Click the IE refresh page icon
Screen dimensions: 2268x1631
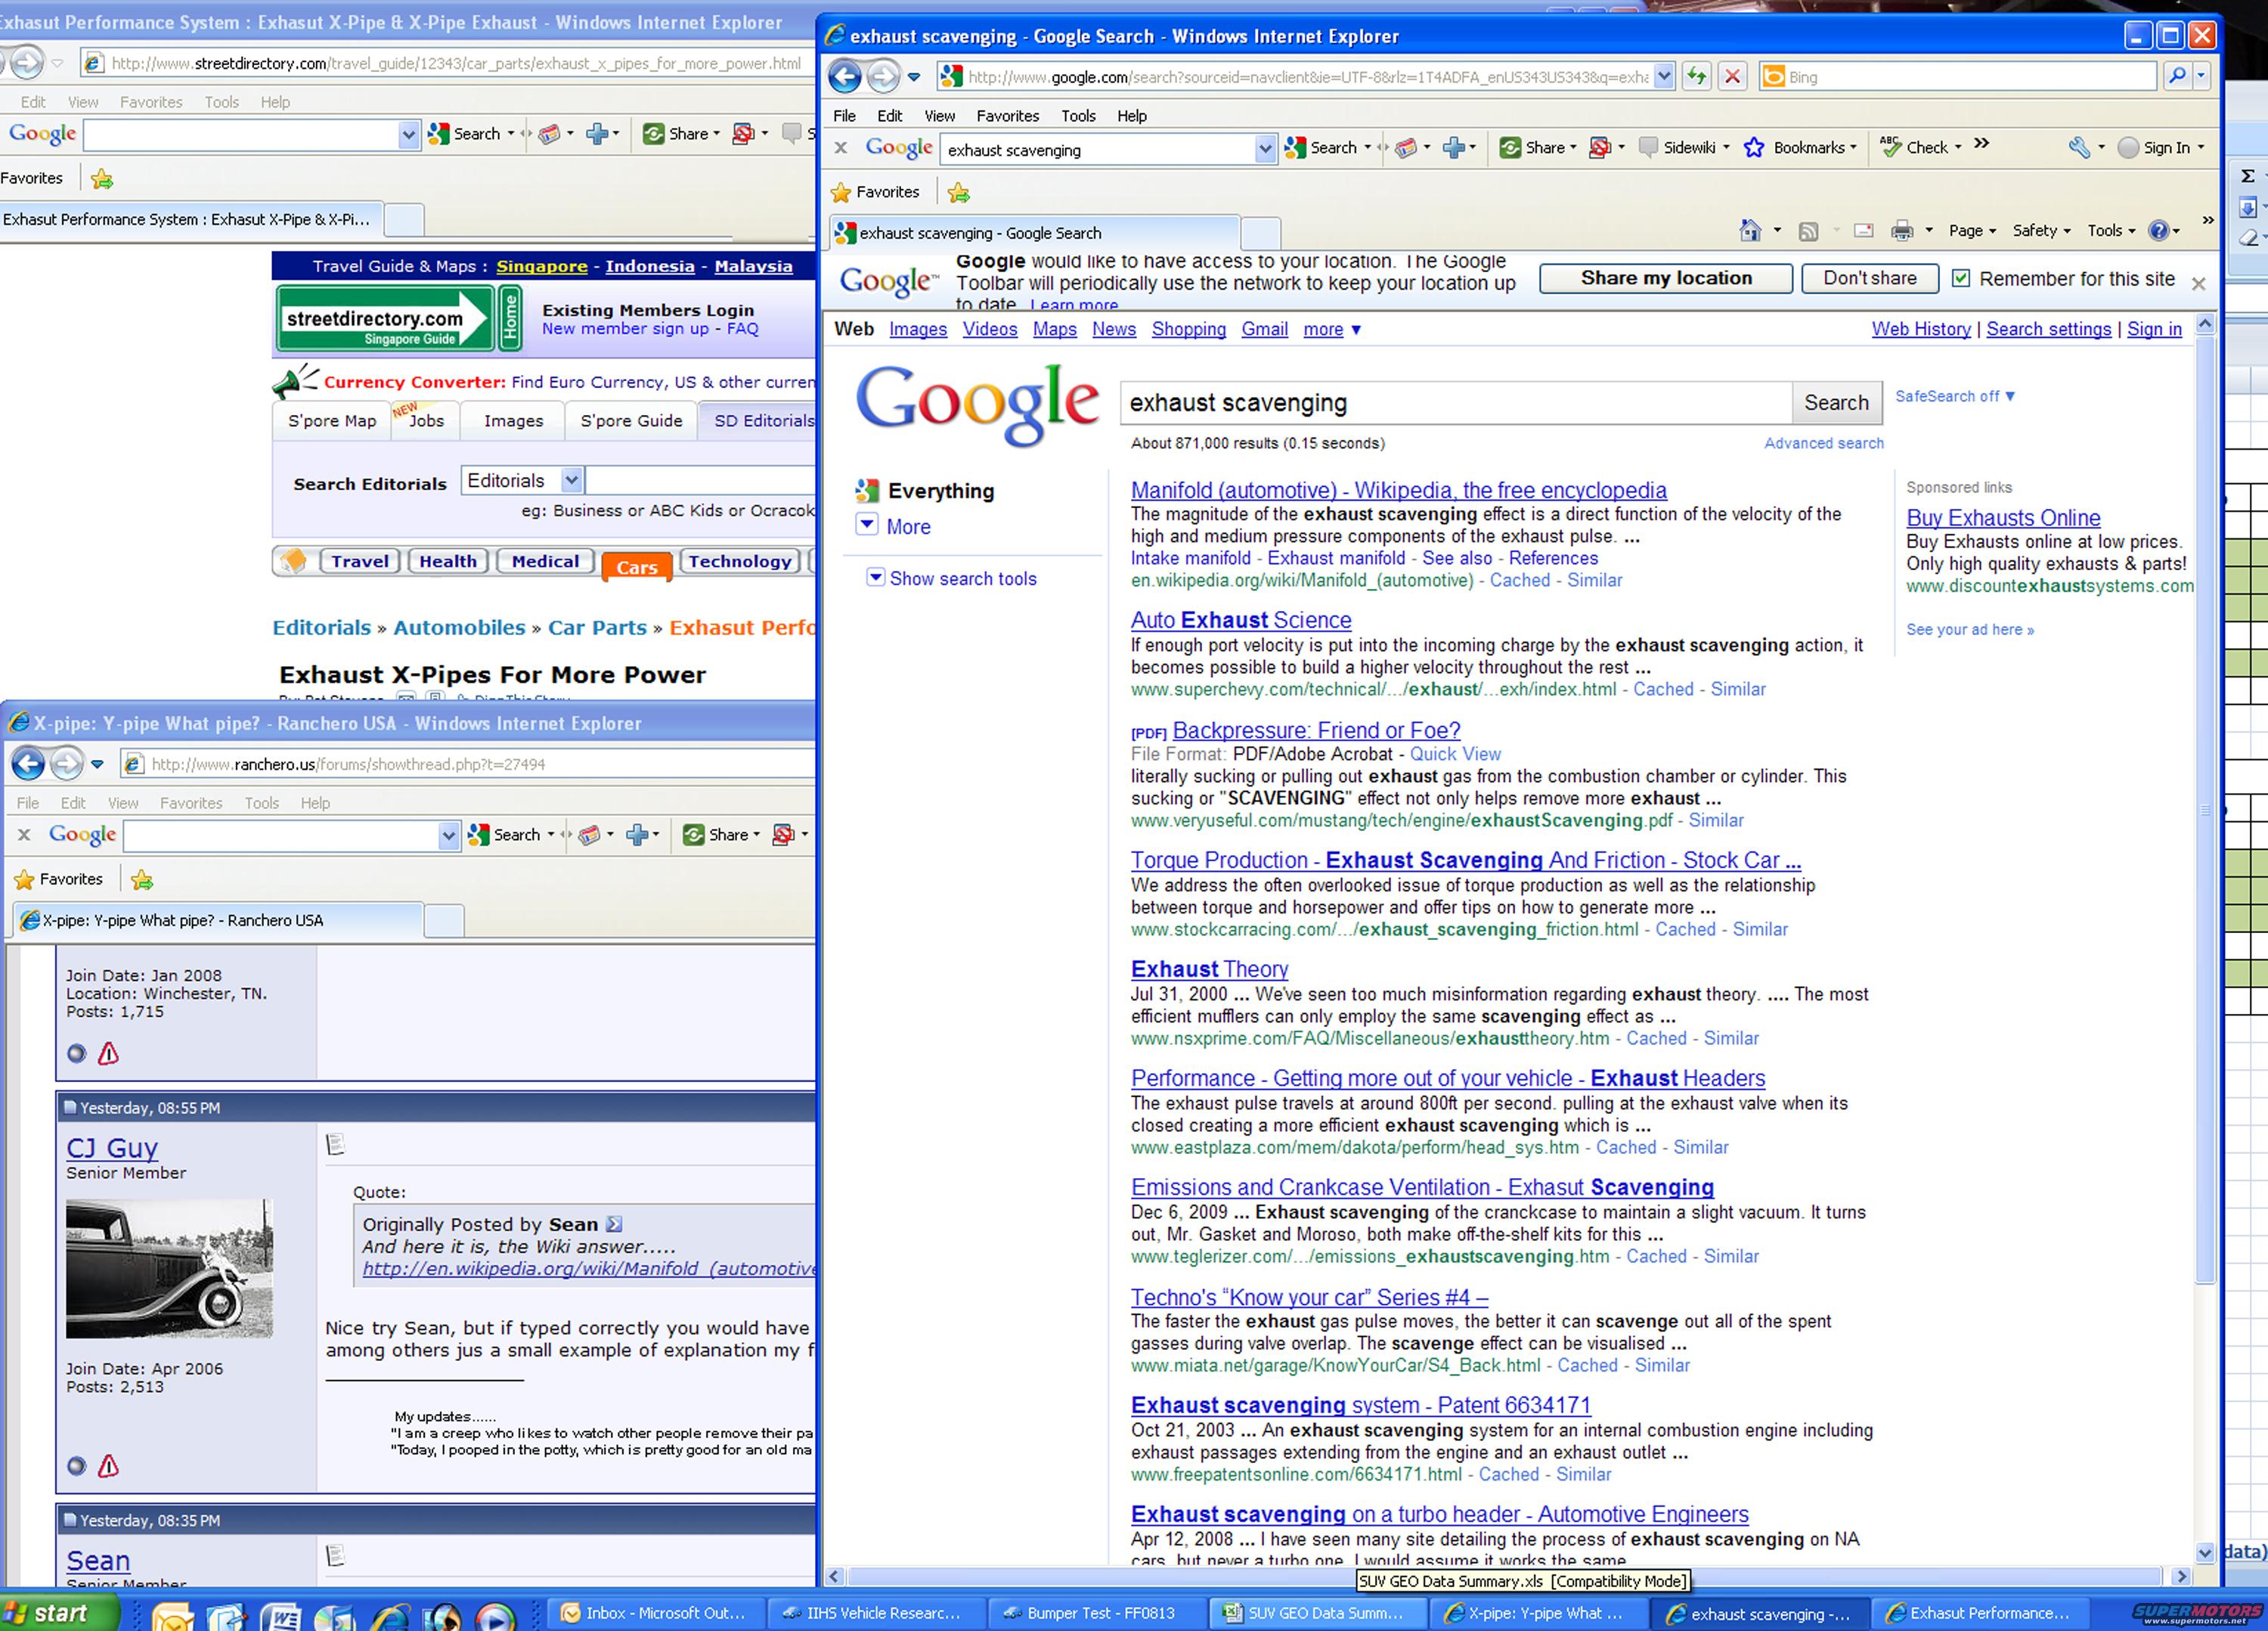click(1696, 77)
